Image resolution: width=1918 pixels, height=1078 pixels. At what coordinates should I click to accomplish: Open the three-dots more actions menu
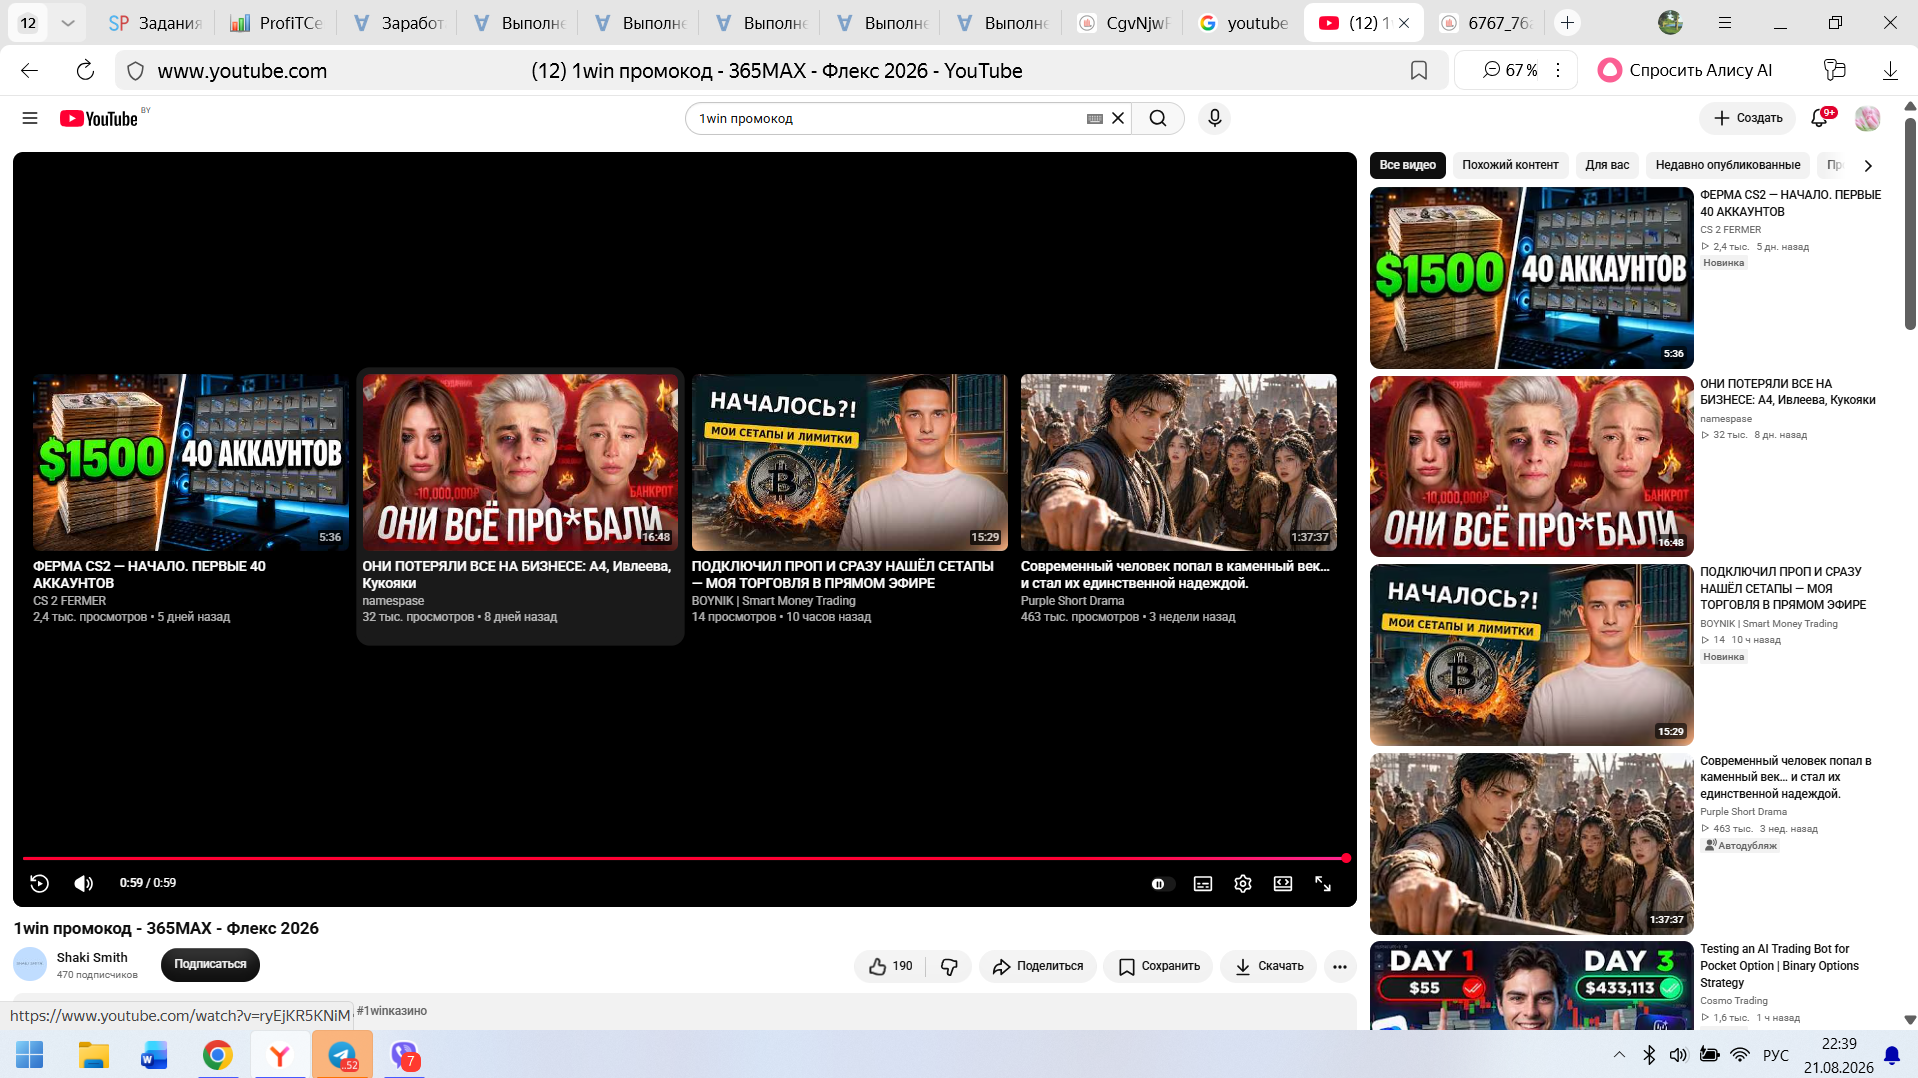(x=1340, y=966)
